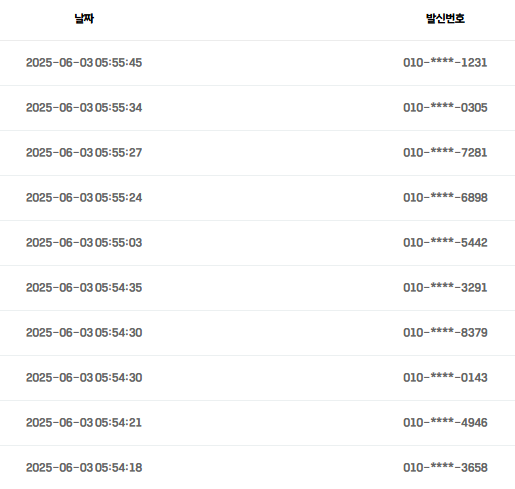The width and height of the screenshot is (515, 489).
Task: Click the 발신번호 column header
Action: (x=445, y=18)
